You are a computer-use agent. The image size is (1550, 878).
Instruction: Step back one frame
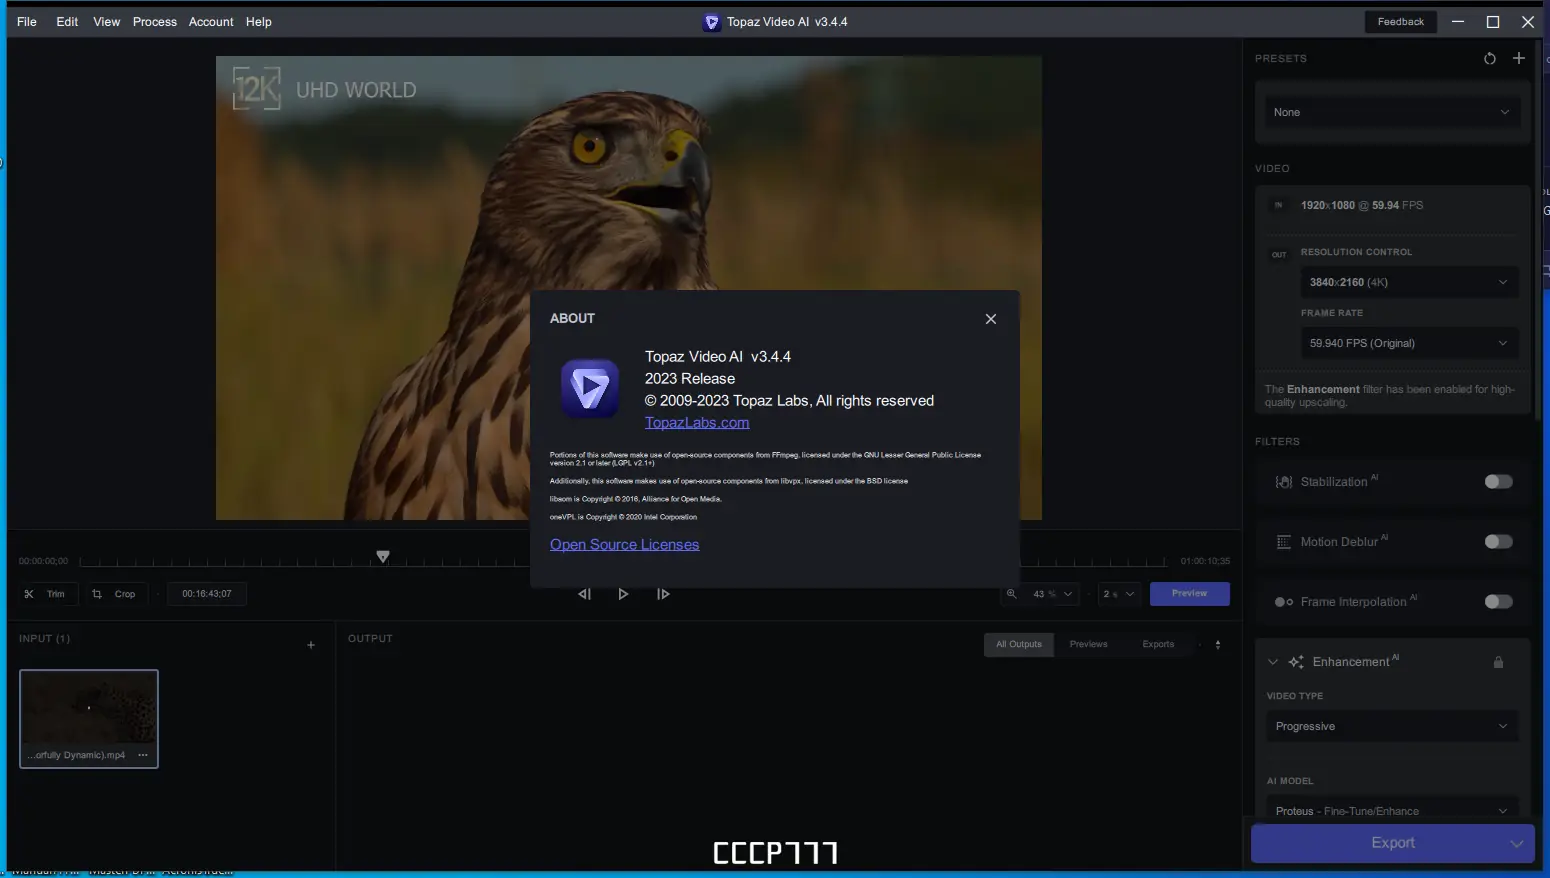585,594
